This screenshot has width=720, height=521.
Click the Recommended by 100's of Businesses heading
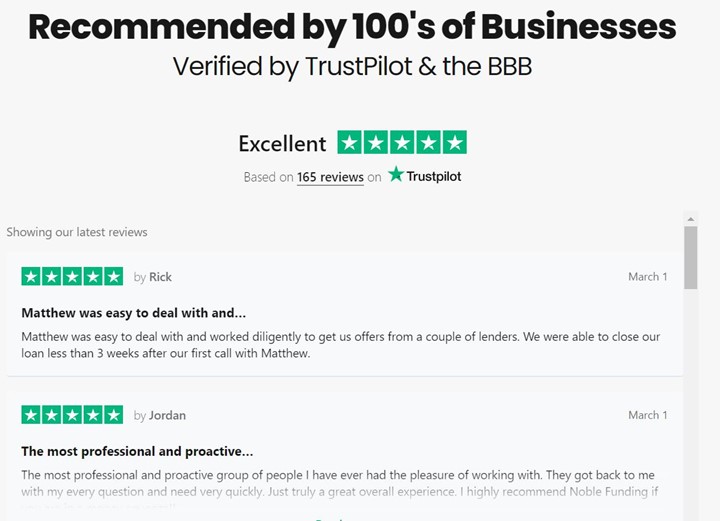tap(352, 28)
